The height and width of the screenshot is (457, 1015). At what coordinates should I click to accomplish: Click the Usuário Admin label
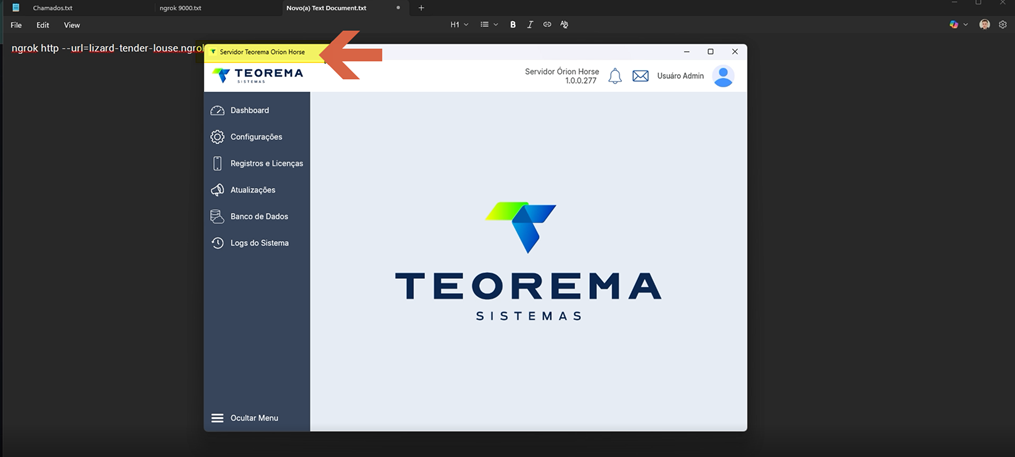tap(680, 76)
